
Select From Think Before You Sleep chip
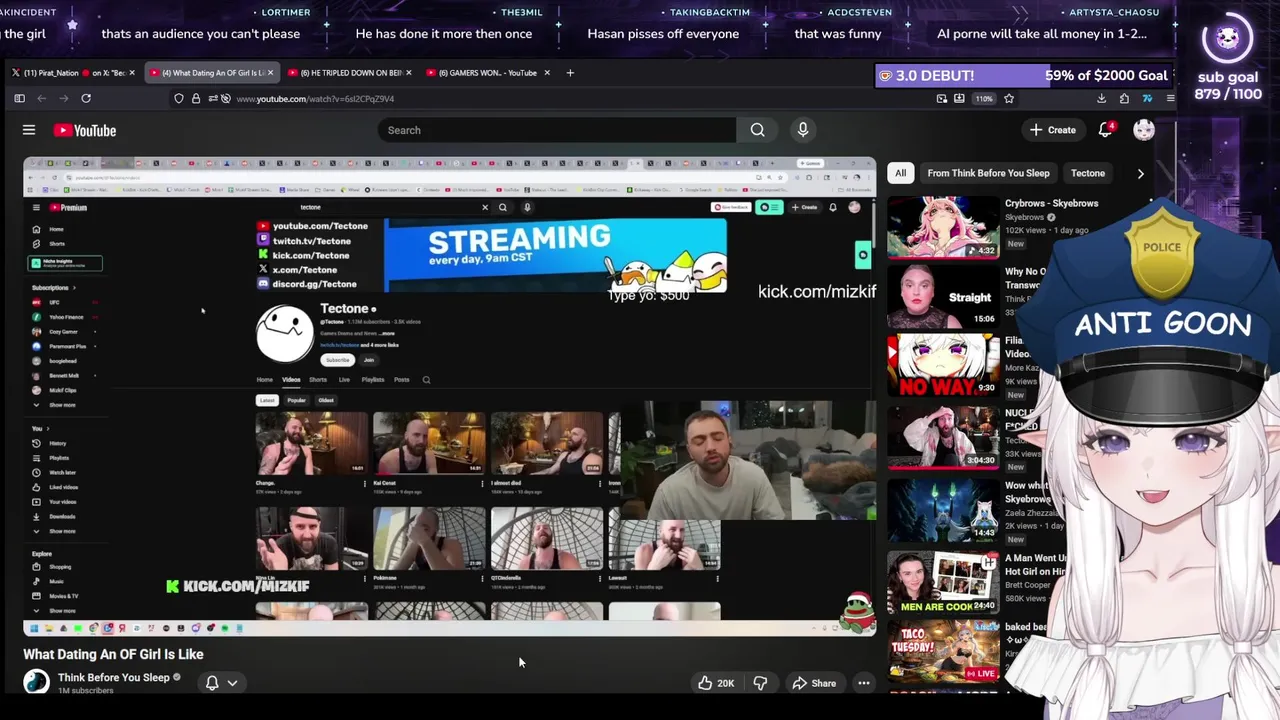point(988,173)
